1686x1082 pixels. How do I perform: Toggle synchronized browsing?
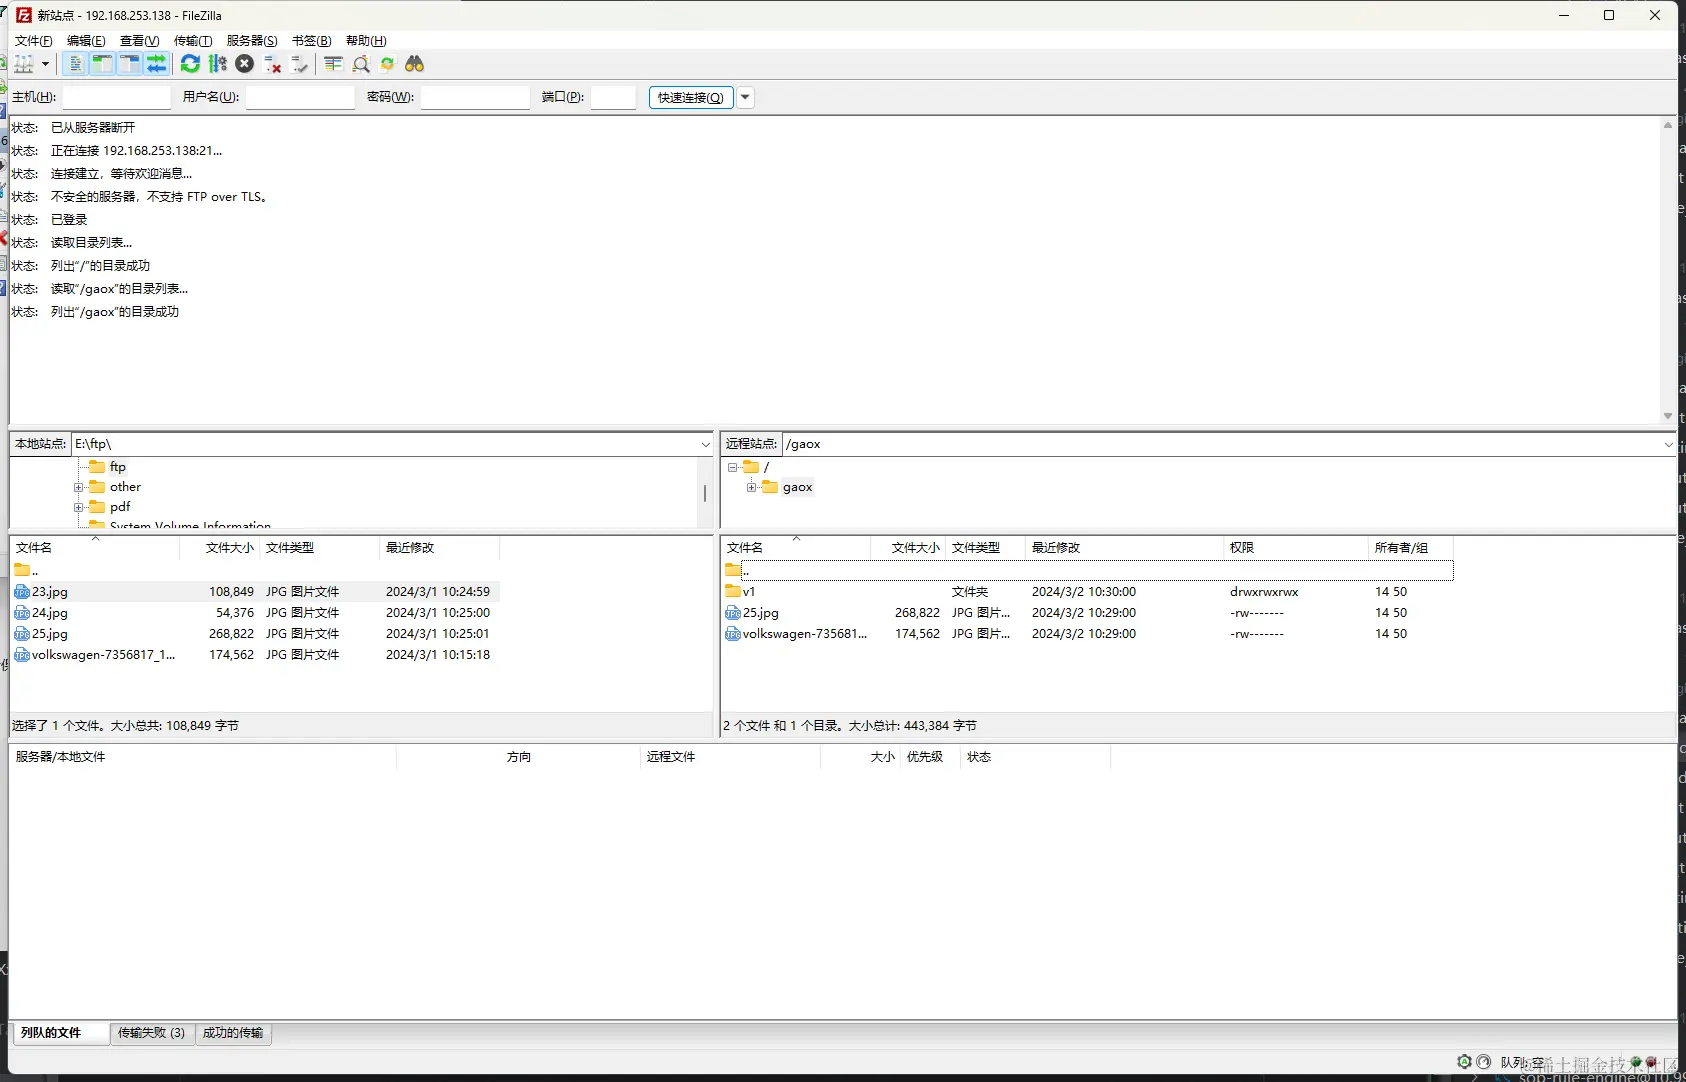click(x=387, y=64)
